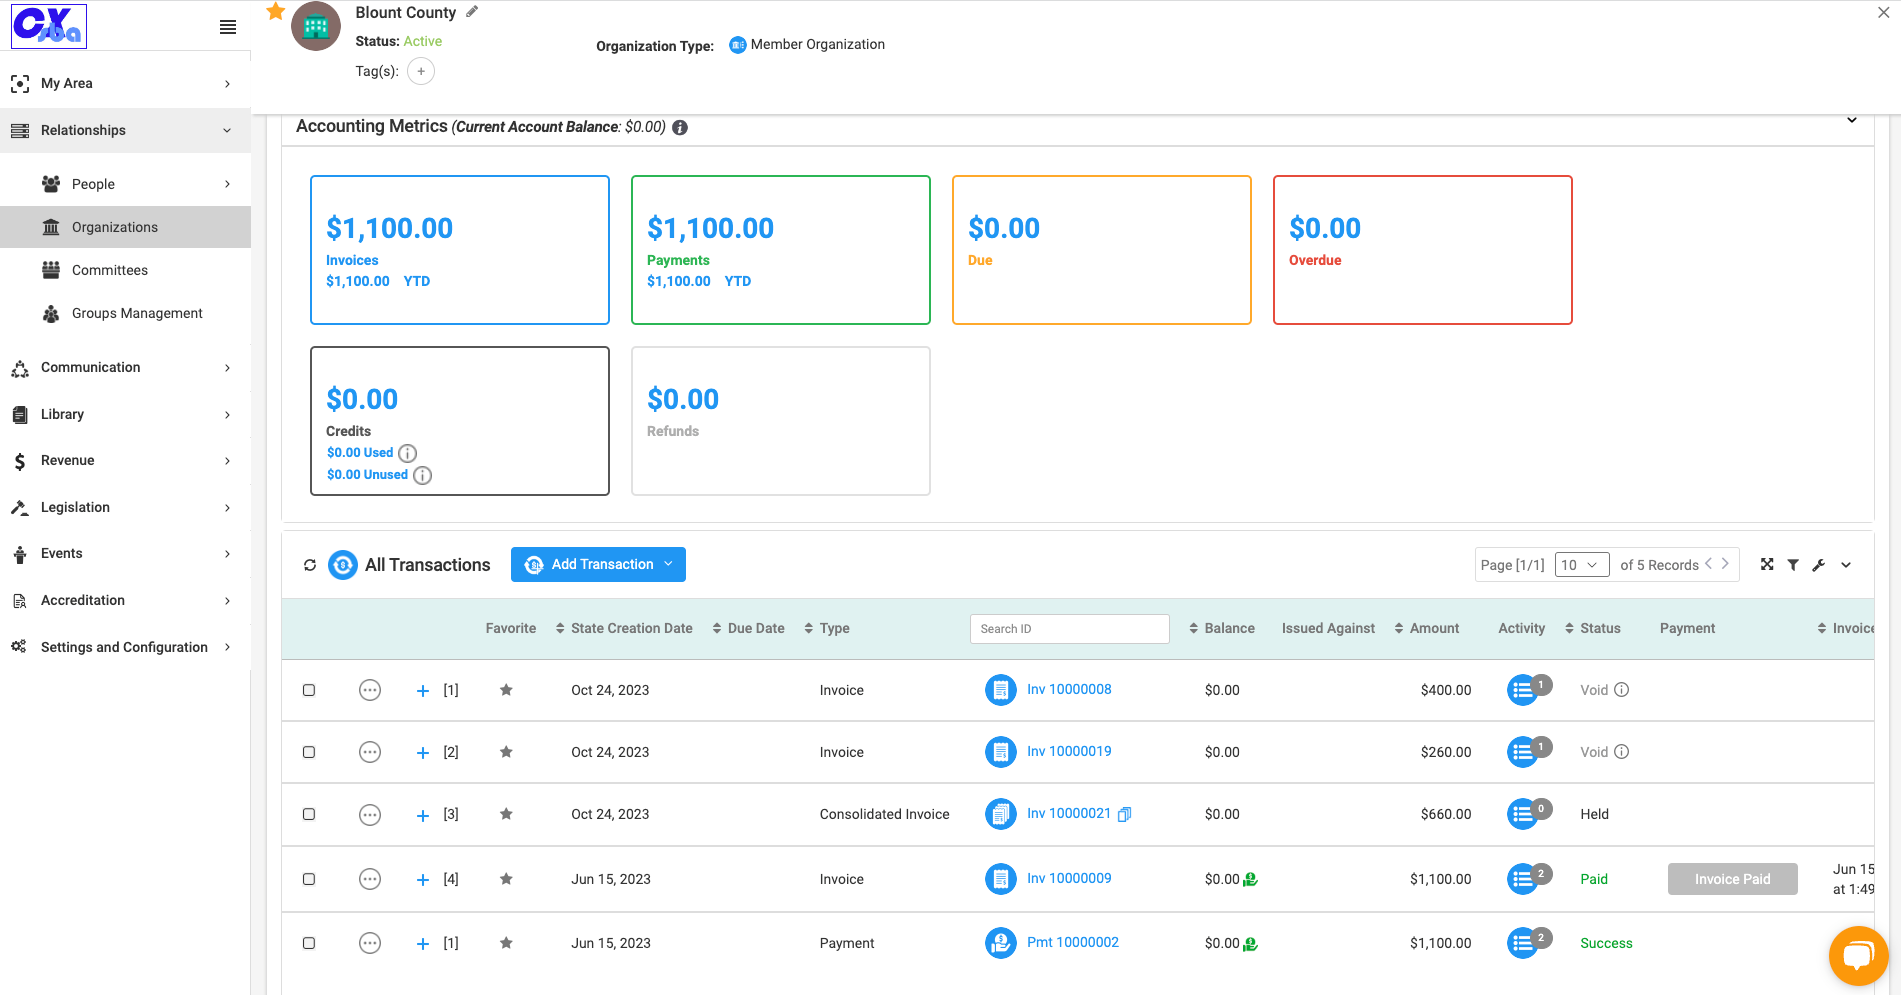
Task: Select checkbox for Inv 10000021 row
Action: (309, 814)
